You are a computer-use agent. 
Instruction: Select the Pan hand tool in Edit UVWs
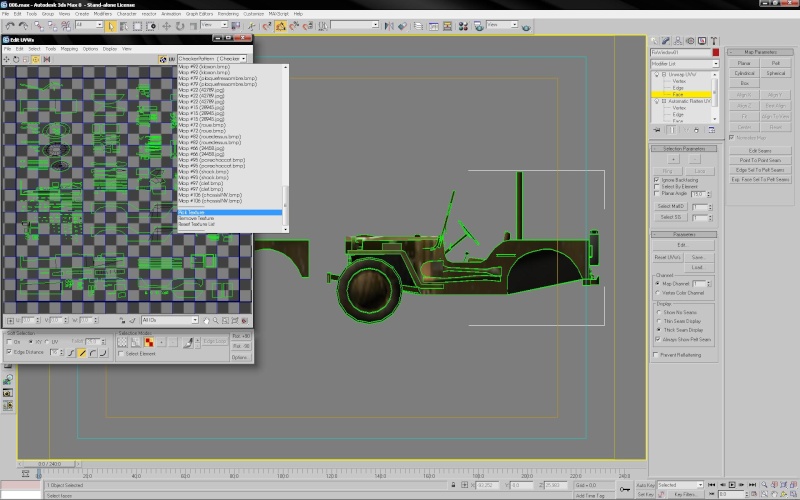(x=206, y=320)
